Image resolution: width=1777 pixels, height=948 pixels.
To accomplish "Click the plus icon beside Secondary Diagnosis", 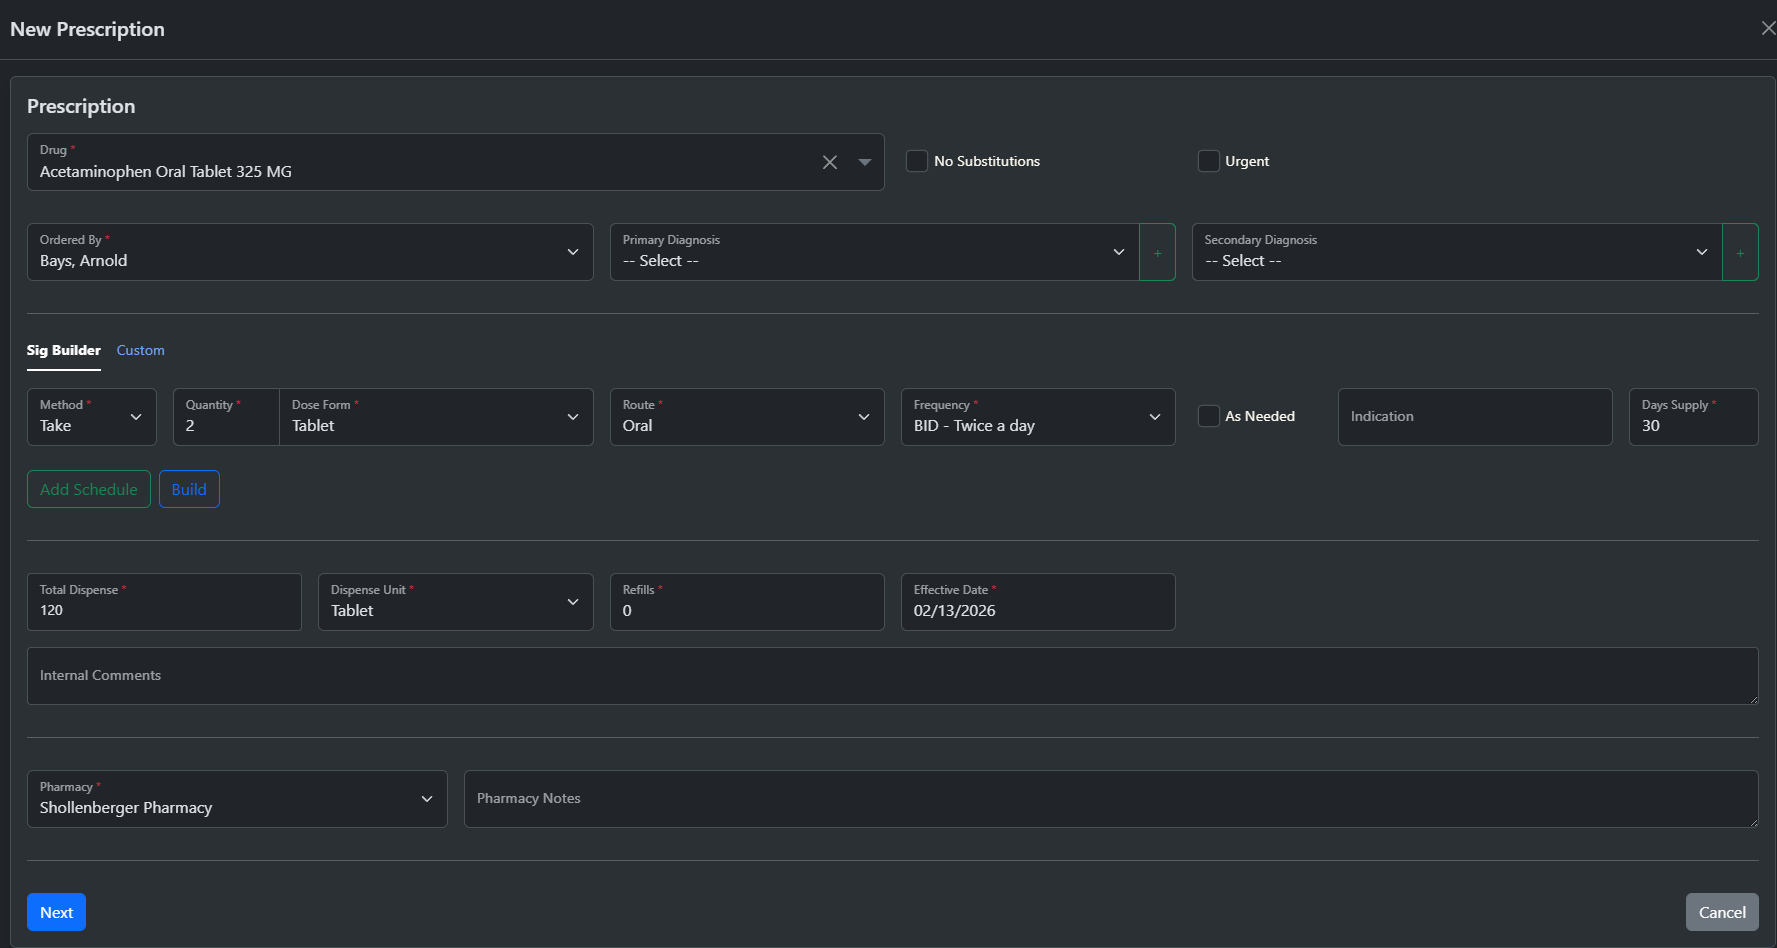I will [x=1739, y=253].
